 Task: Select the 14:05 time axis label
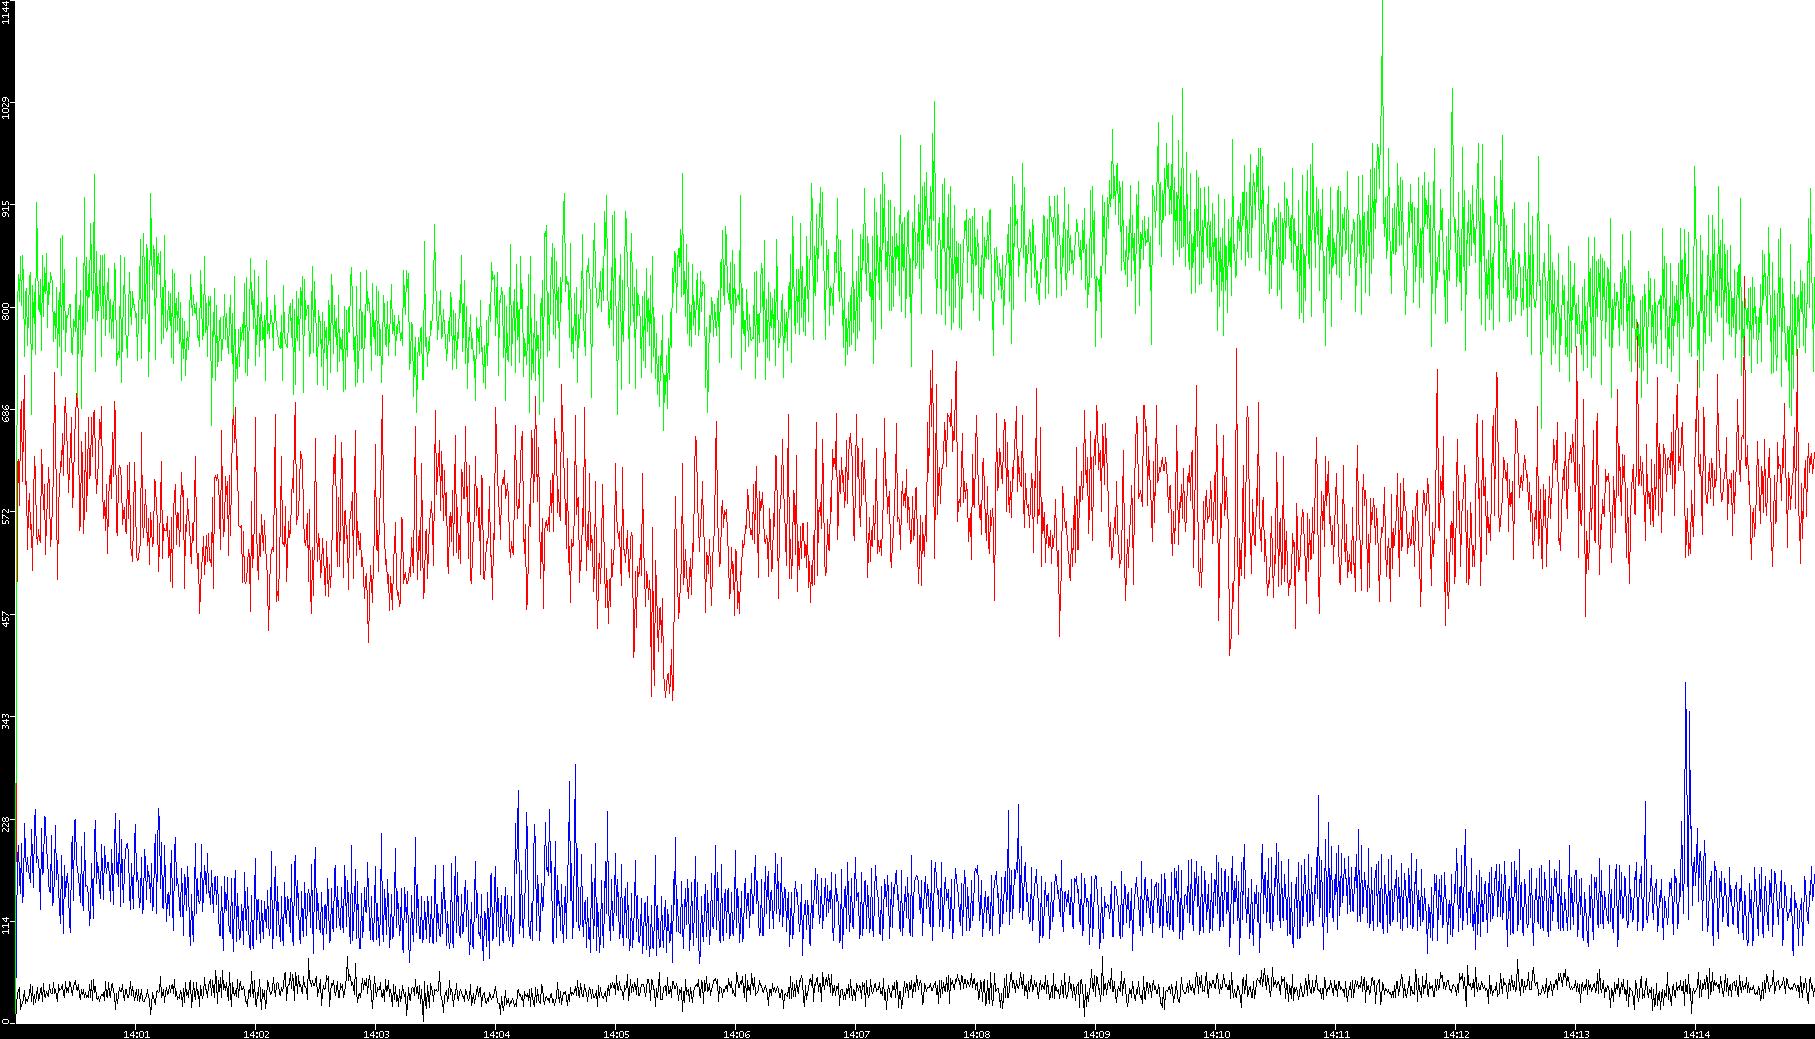pyautogui.click(x=616, y=1034)
